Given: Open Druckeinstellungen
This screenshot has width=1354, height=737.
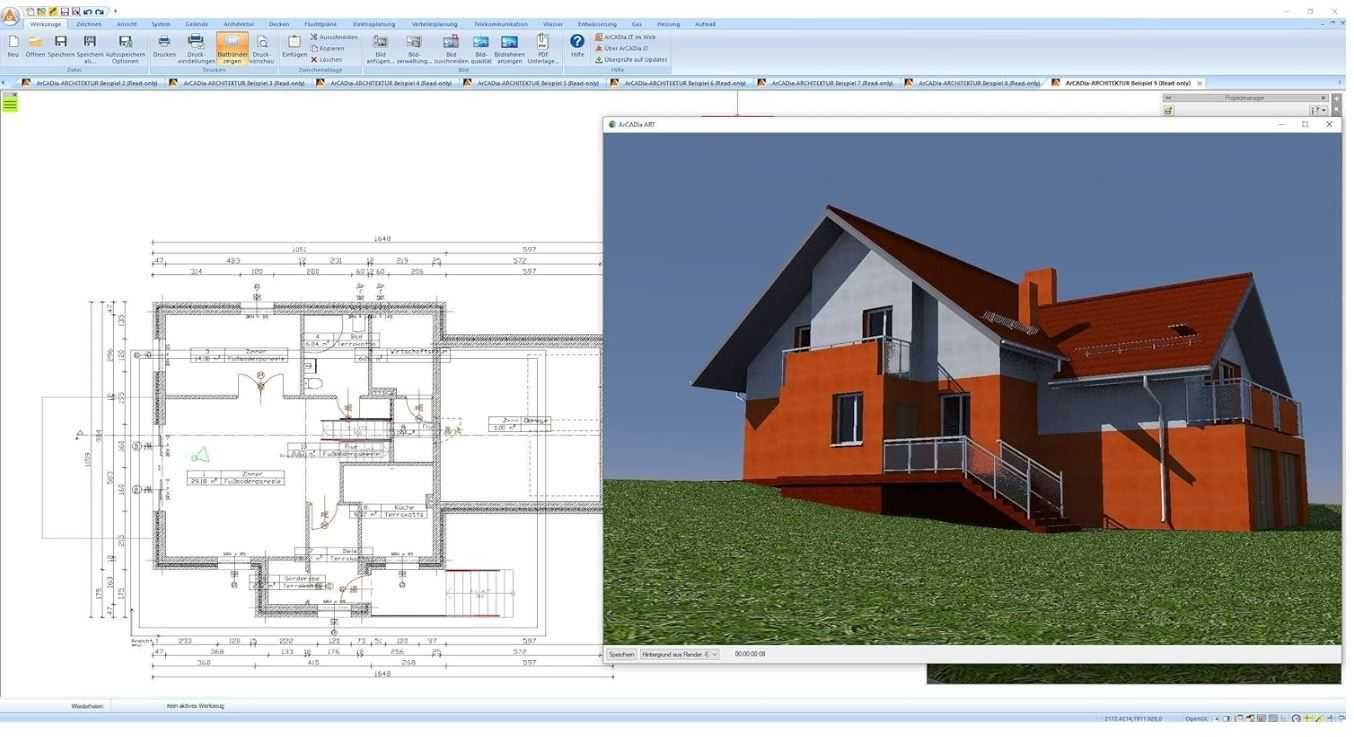Looking at the screenshot, I should pos(196,50).
